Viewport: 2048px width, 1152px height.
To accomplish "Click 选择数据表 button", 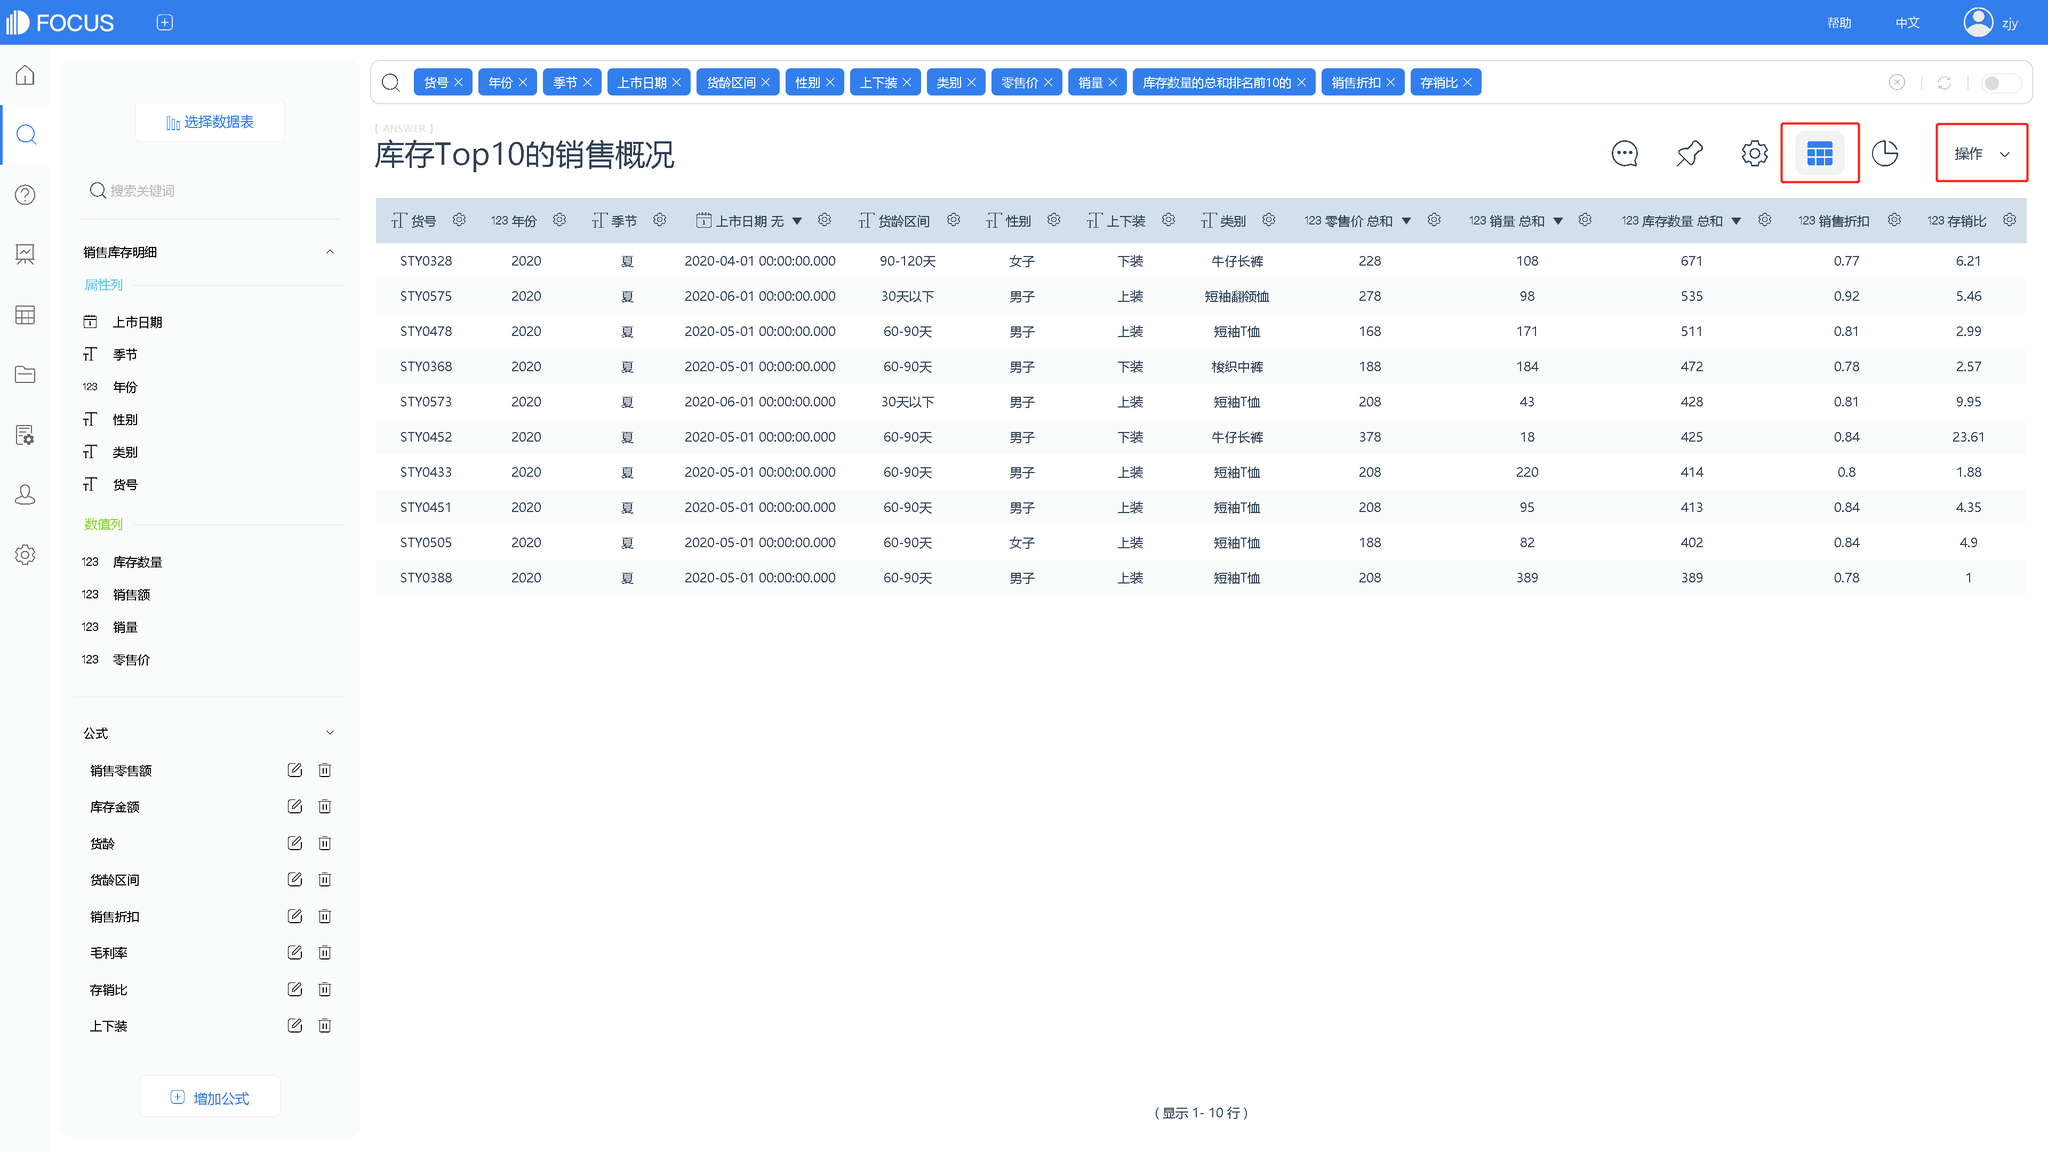I will [210, 122].
